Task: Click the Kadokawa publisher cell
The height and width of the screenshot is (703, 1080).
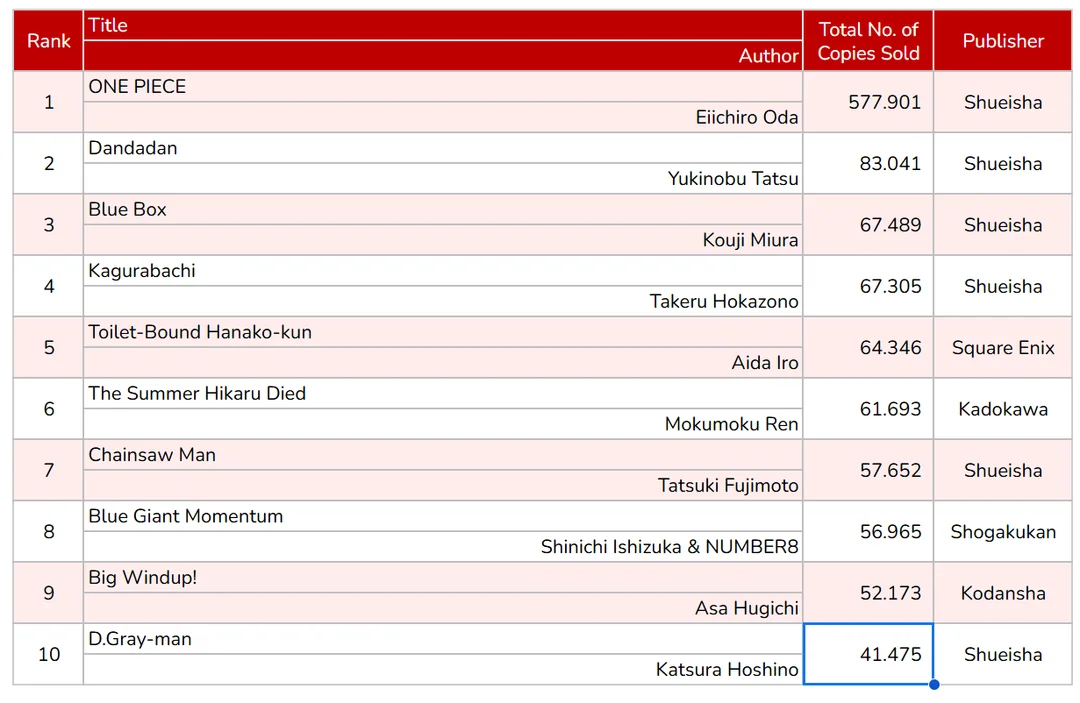Action: click(x=1003, y=408)
